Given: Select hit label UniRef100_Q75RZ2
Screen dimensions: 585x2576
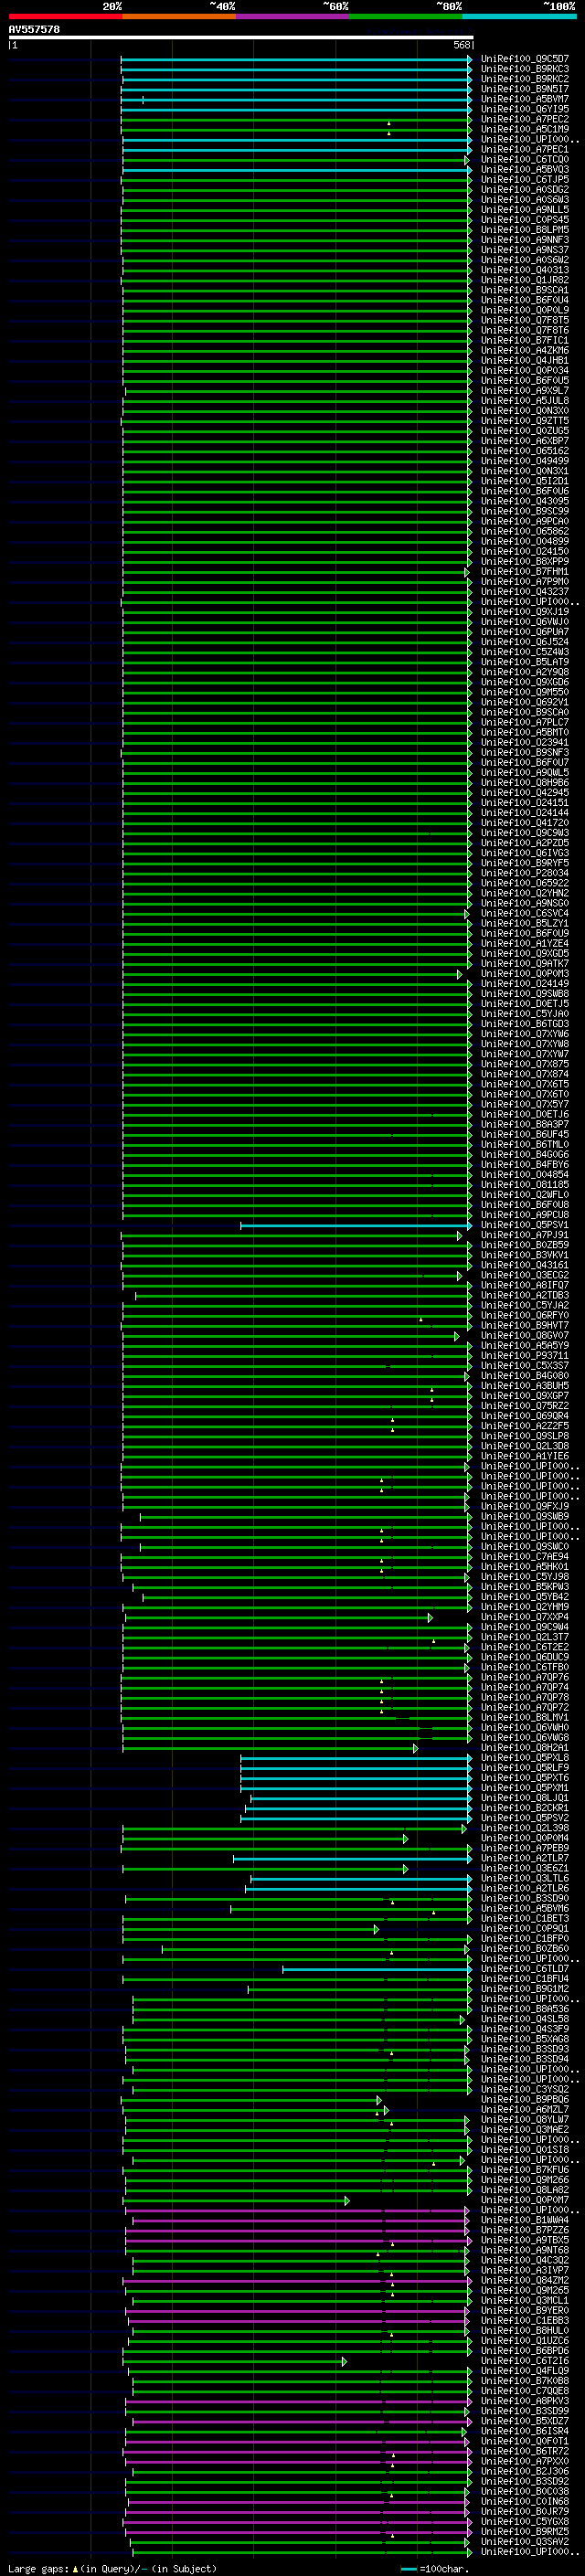Looking at the screenshot, I should coord(525,1407).
